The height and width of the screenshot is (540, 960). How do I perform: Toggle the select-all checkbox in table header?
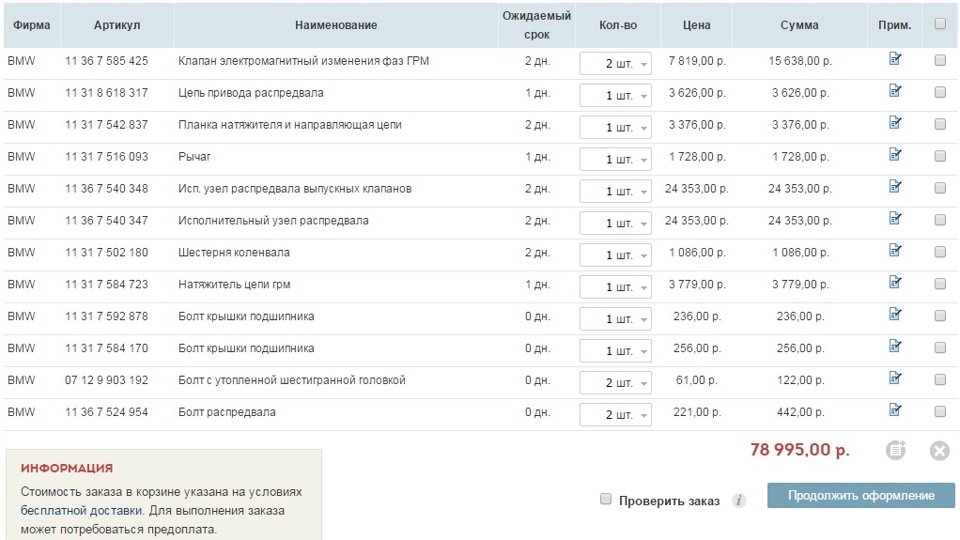tap(940, 24)
